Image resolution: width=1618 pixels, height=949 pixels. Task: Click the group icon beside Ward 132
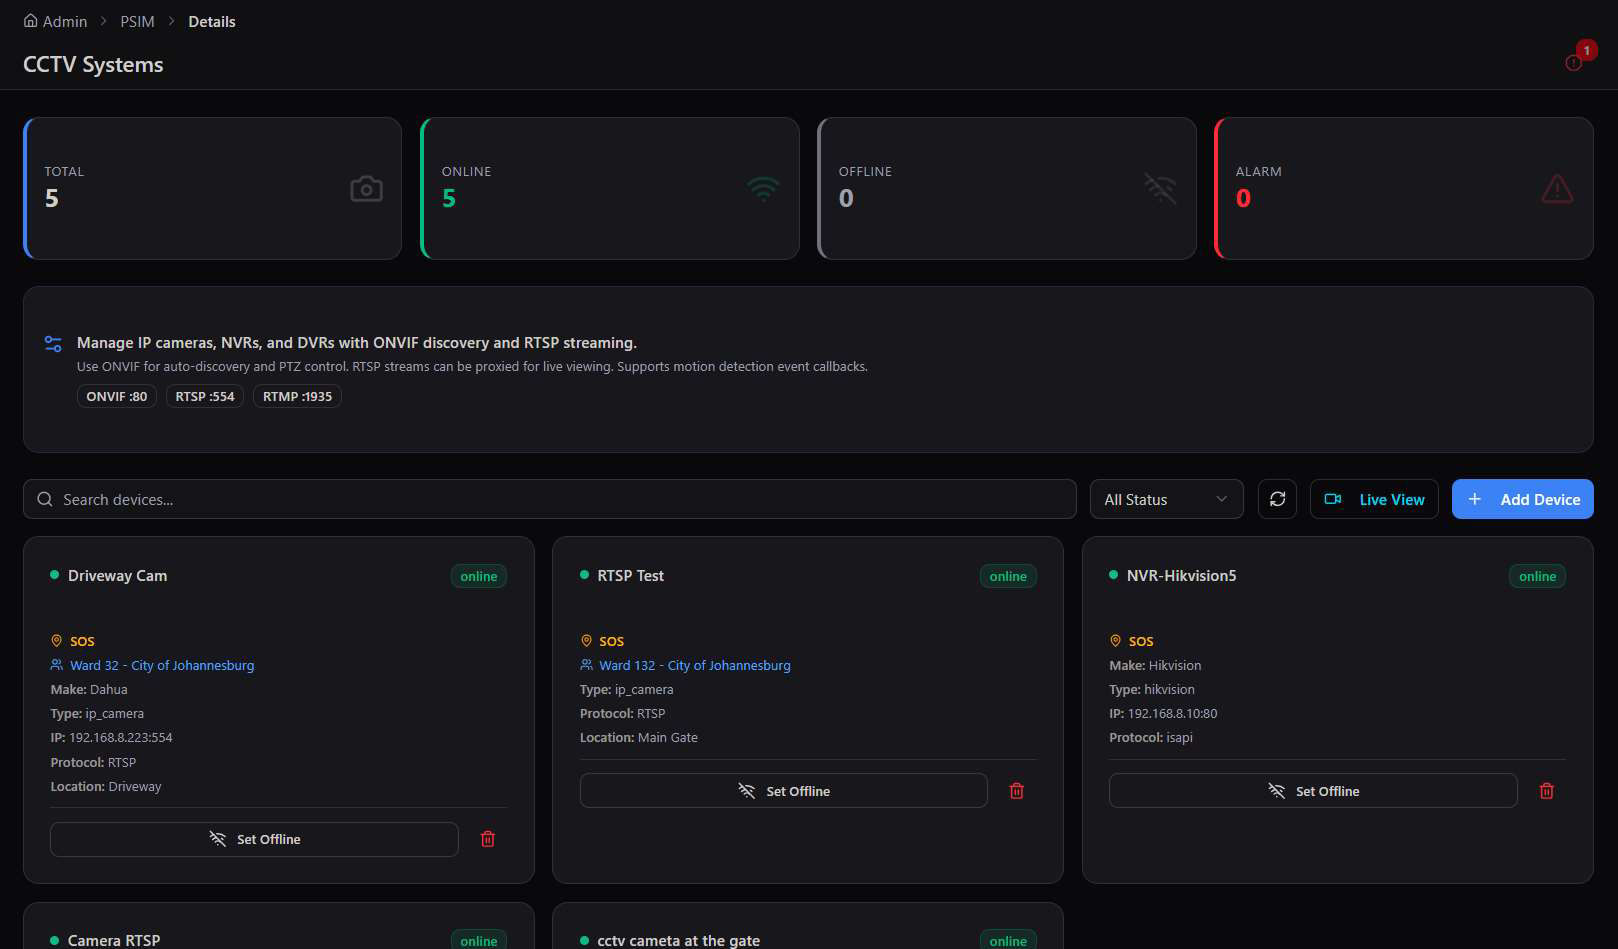(586, 665)
